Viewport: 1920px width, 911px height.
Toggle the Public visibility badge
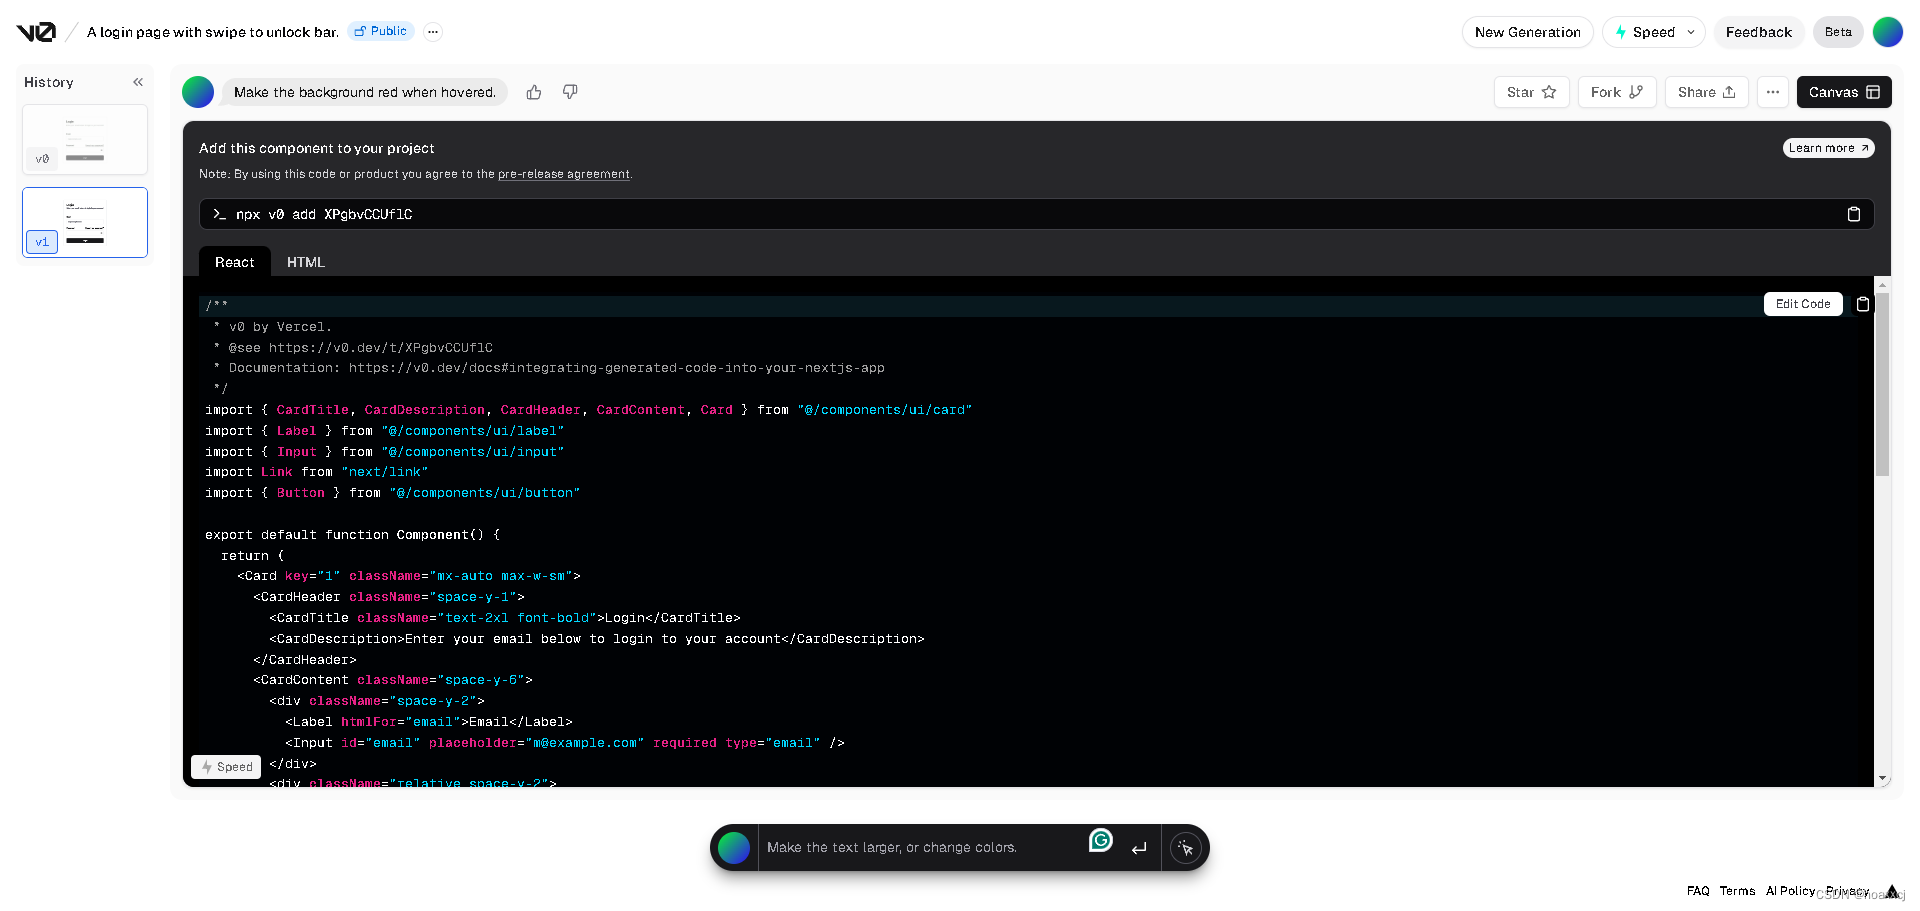381,31
